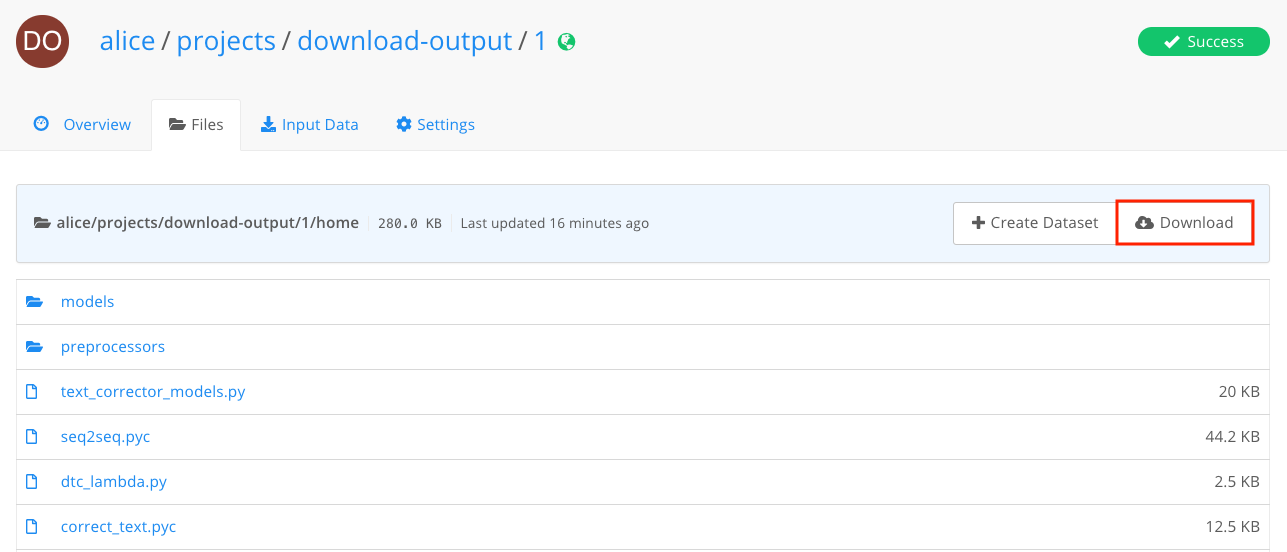The height and width of the screenshot is (552, 1287).
Task: Click the file icon for text_corrector_models.py
Action: pyautogui.click(x=32, y=392)
